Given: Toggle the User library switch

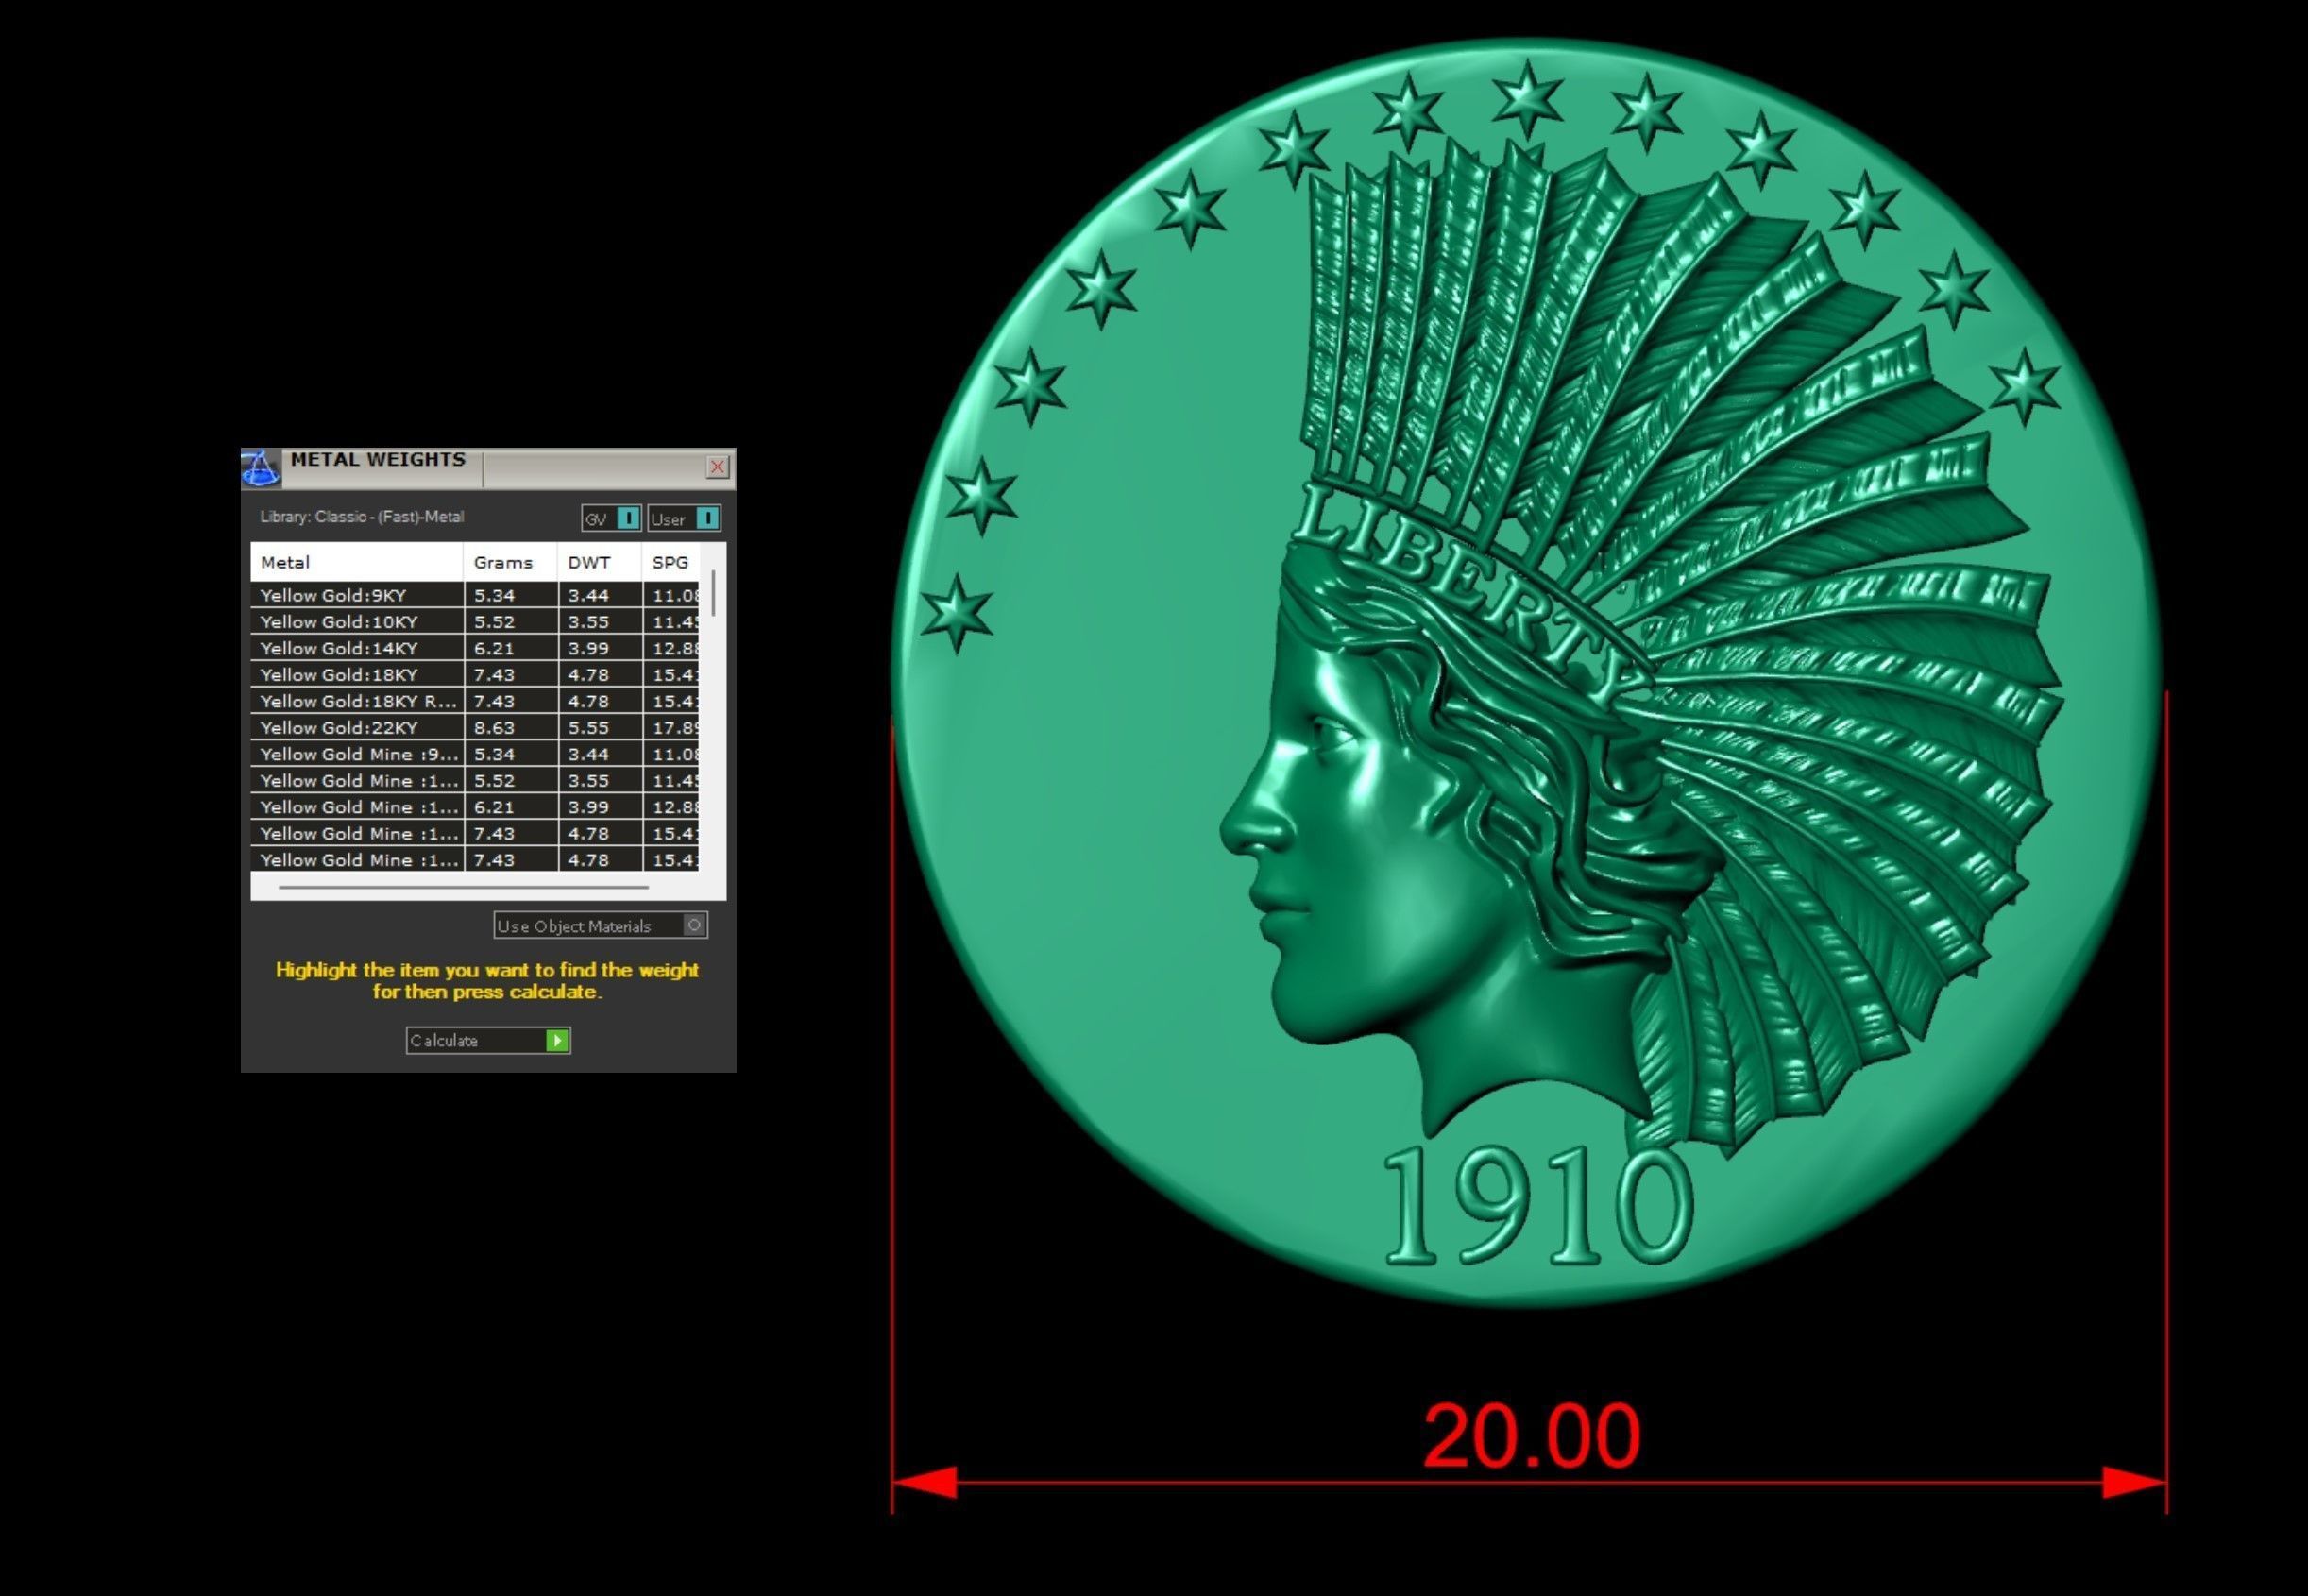Looking at the screenshot, I should tap(684, 518).
